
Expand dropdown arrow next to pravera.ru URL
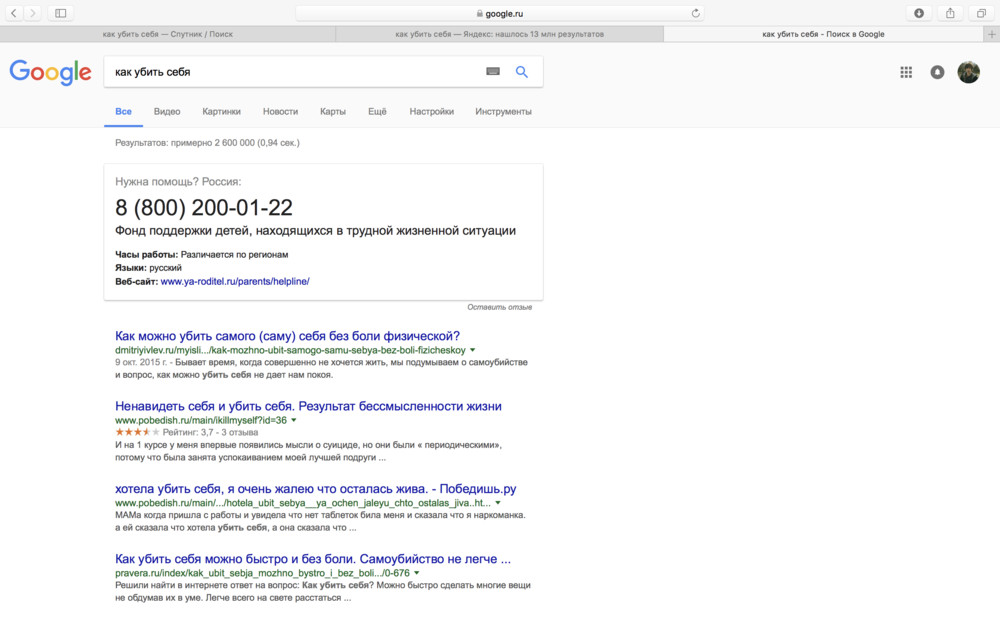[x=416, y=573]
